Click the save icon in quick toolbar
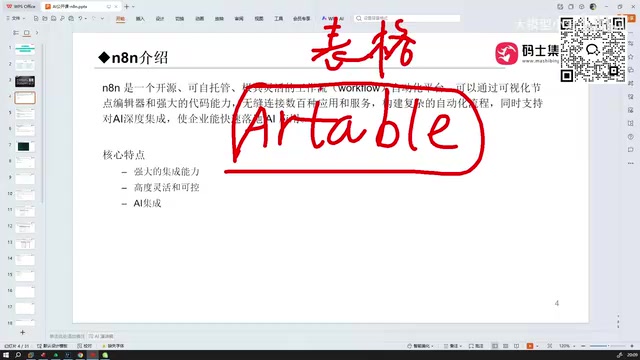 (53, 18)
